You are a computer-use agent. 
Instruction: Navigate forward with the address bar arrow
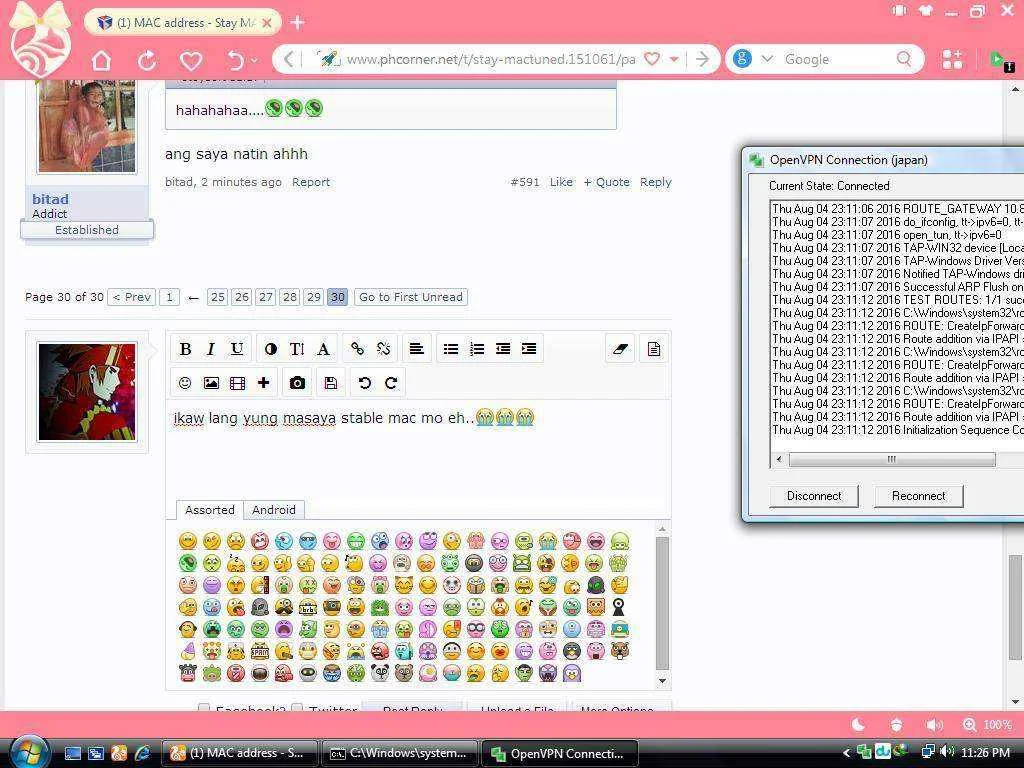click(703, 59)
